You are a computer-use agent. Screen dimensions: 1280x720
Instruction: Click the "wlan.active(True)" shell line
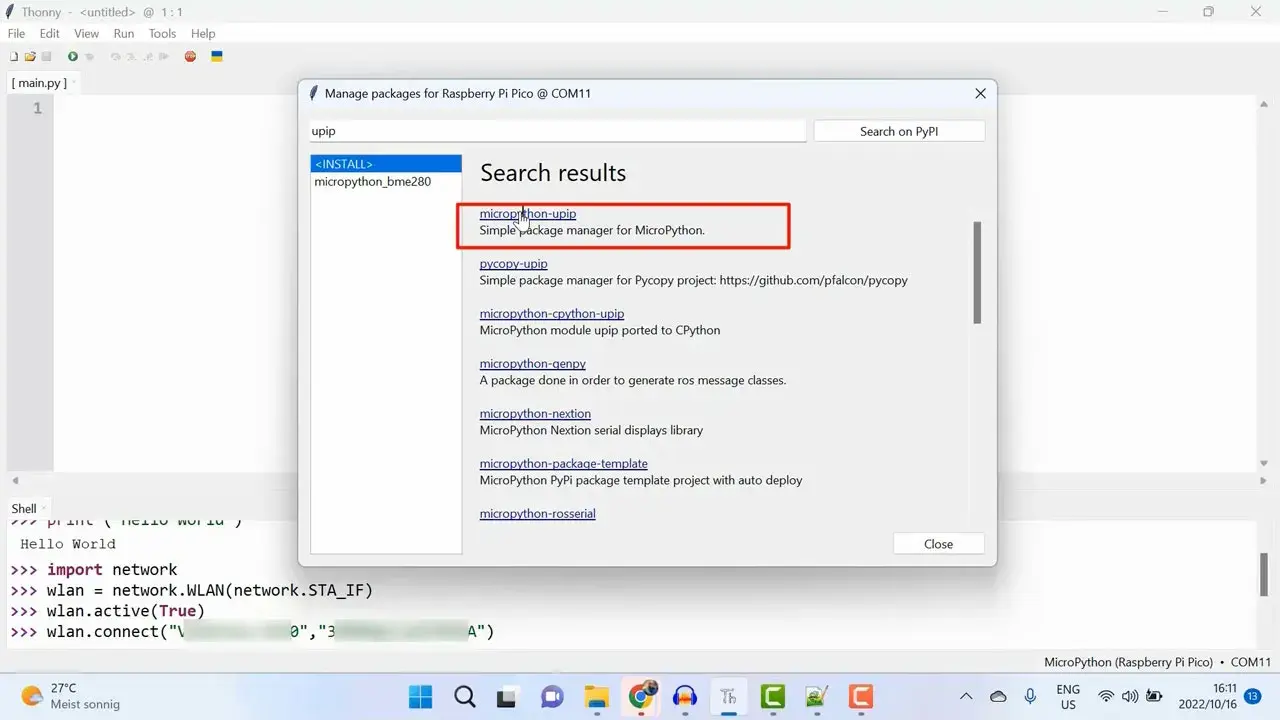point(125,611)
